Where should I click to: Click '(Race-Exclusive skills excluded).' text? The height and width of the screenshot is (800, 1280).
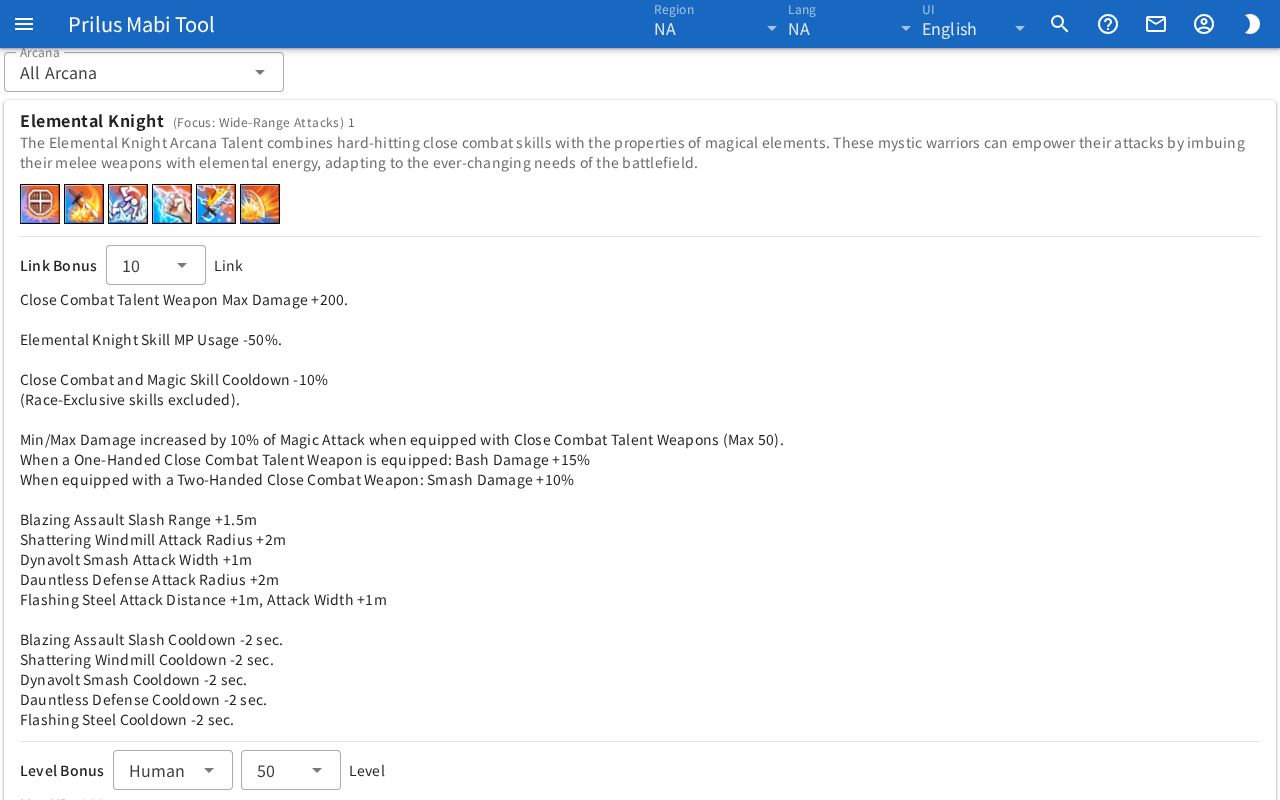(x=130, y=400)
